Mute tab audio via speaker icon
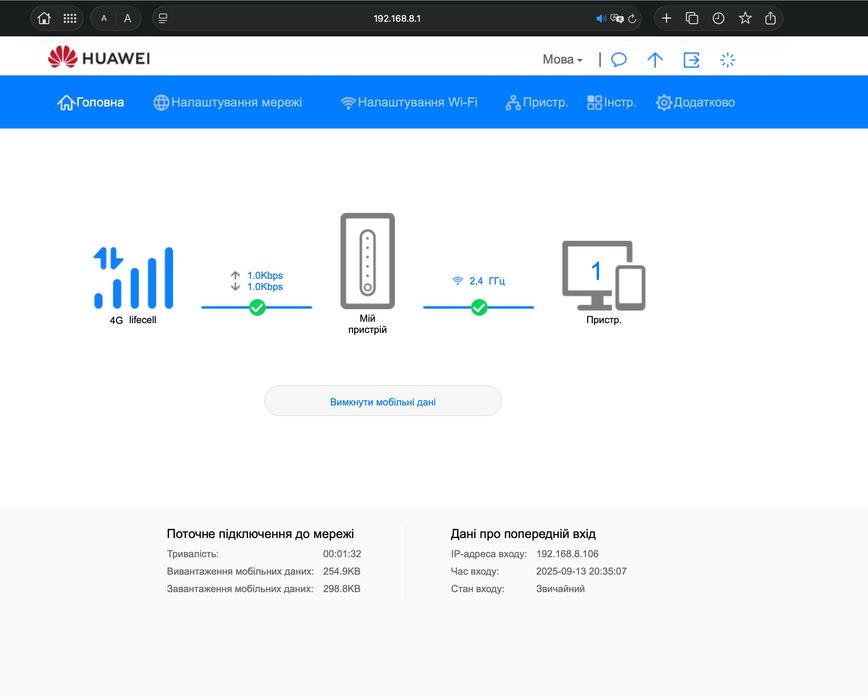 [x=601, y=19]
